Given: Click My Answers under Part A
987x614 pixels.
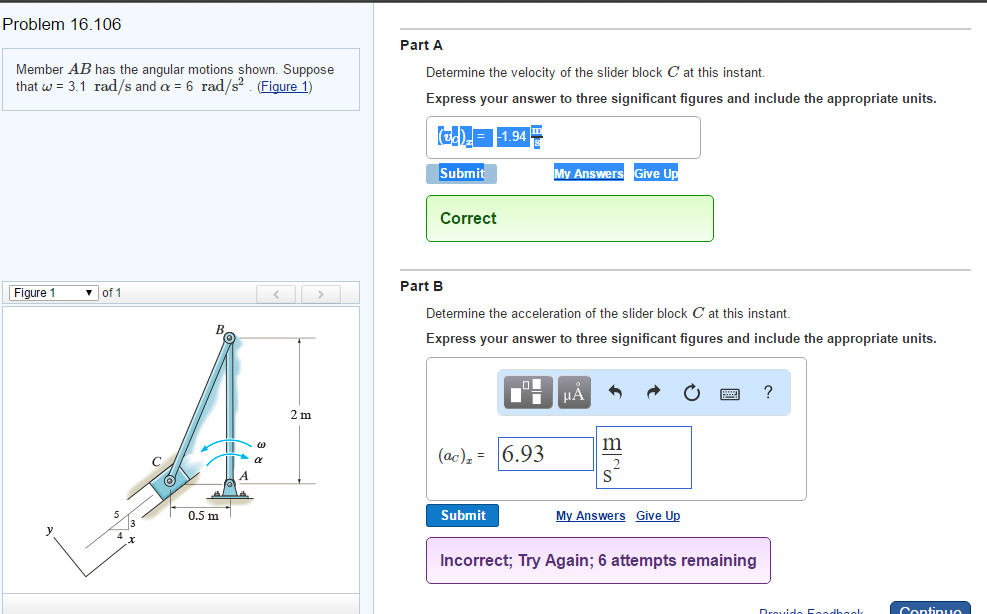Looking at the screenshot, I should point(589,173).
